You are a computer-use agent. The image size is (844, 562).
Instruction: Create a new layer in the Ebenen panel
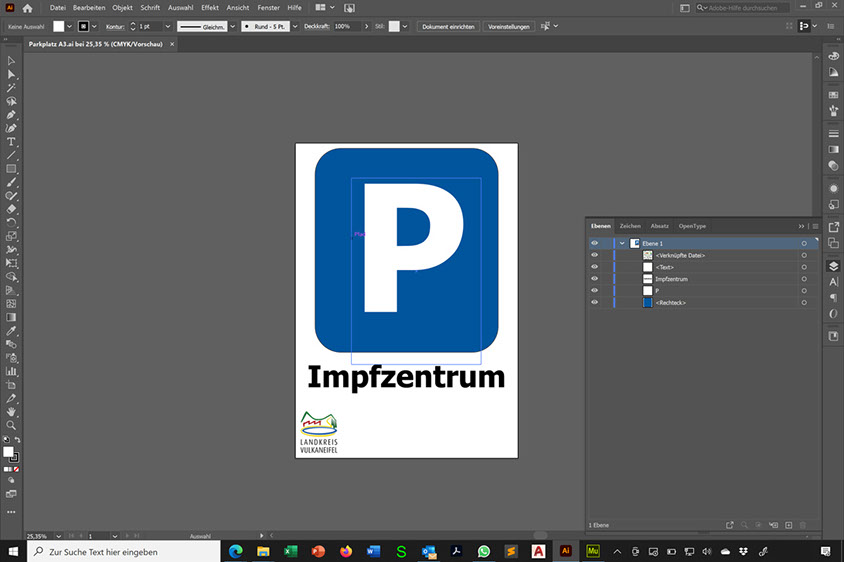tap(788, 525)
